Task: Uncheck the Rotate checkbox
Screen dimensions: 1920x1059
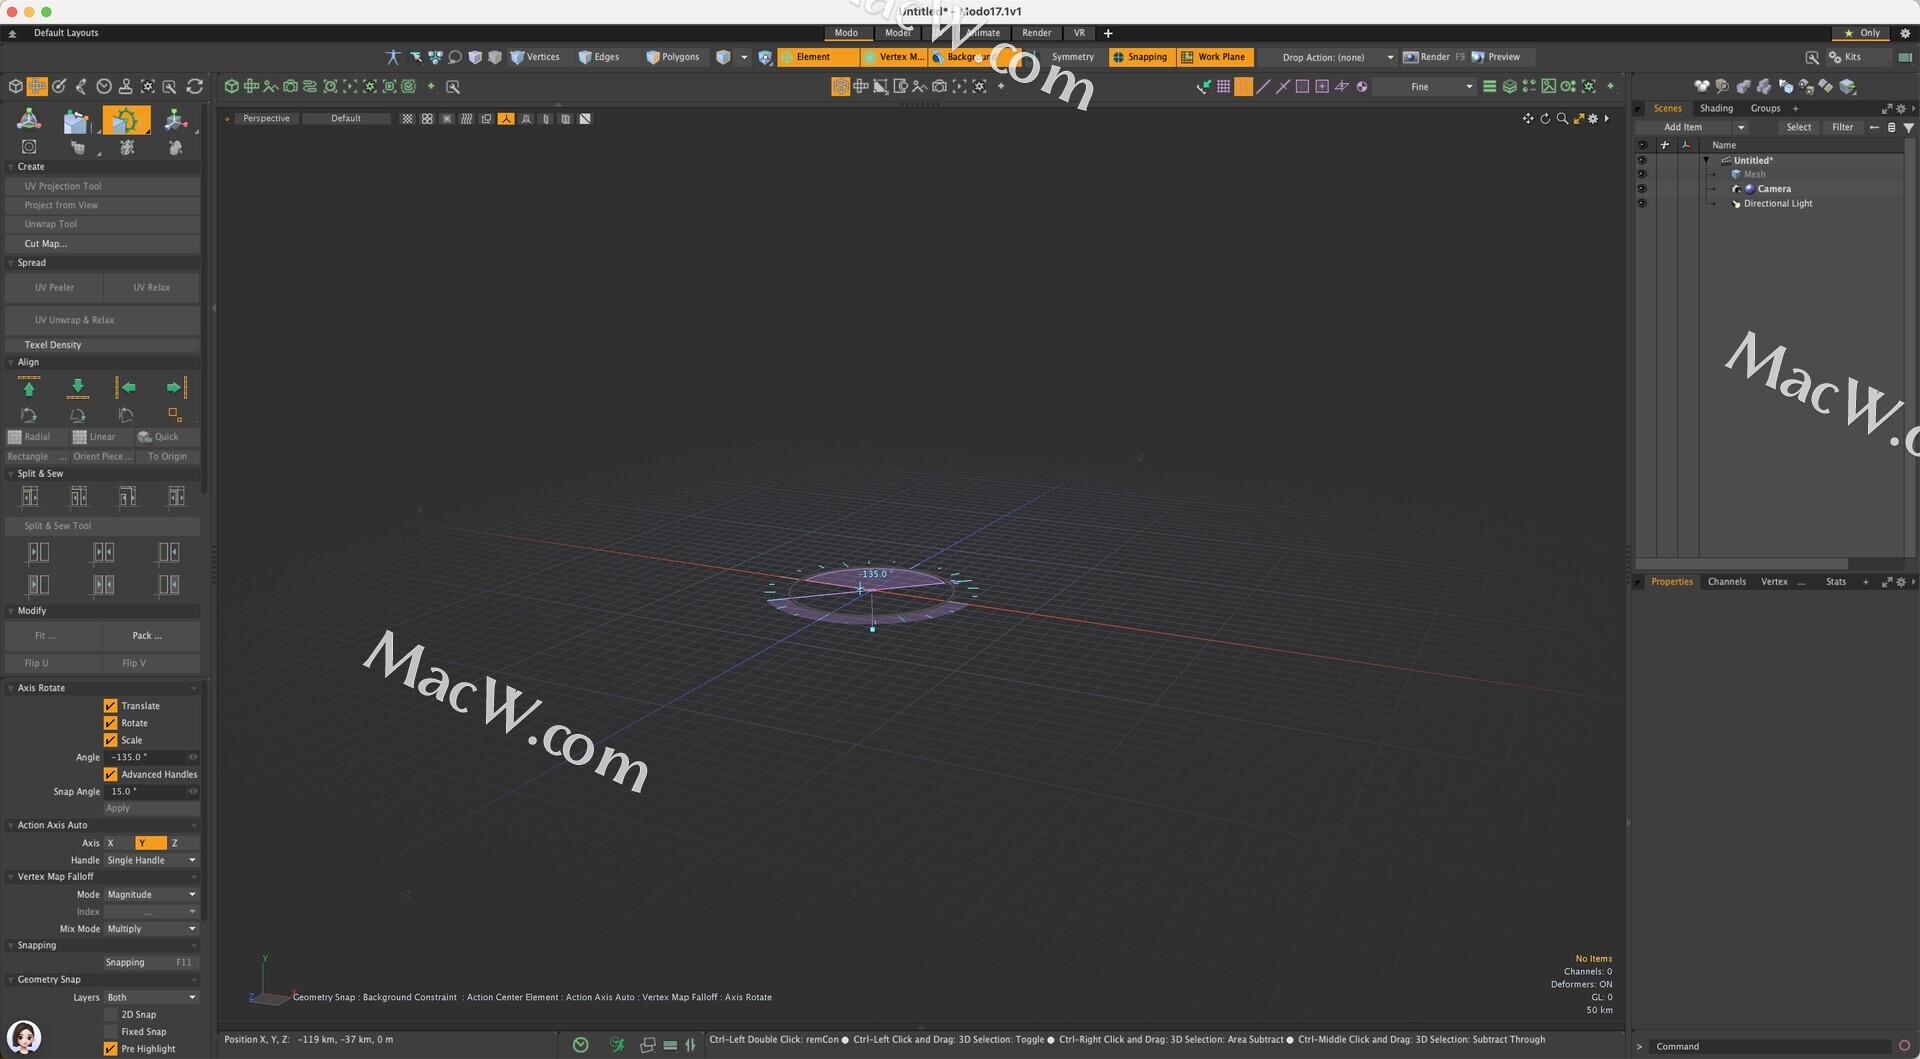Action: (110, 723)
